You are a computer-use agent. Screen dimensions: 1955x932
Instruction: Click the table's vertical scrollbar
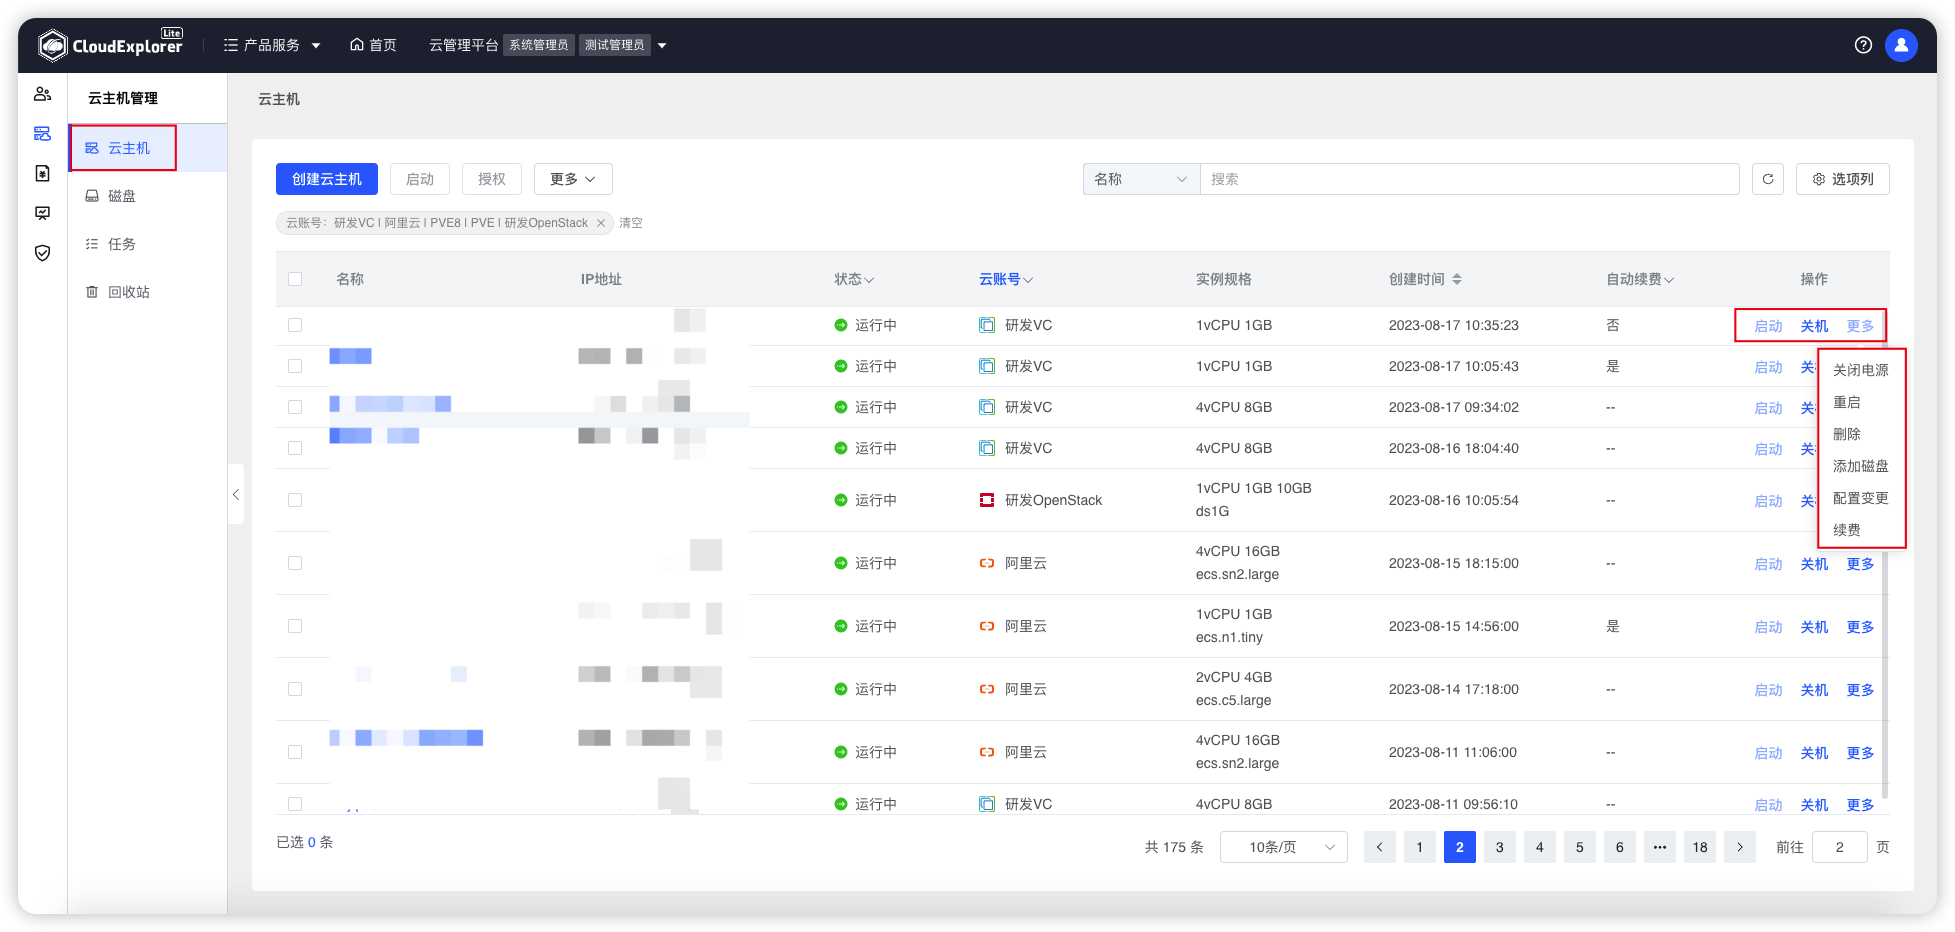click(1886, 555)
